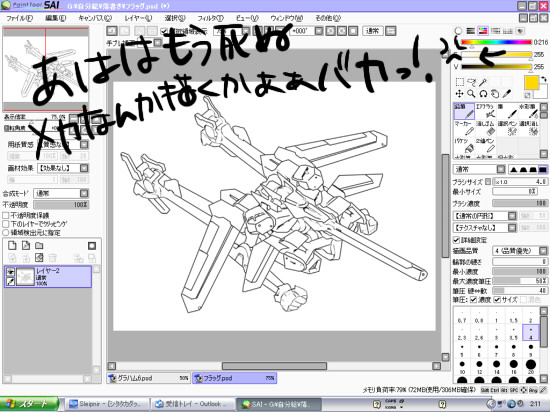Open 受信トレイ Outlook taskbar button
The width and height of the screenshot is (550, 412).
pos(193,404)
